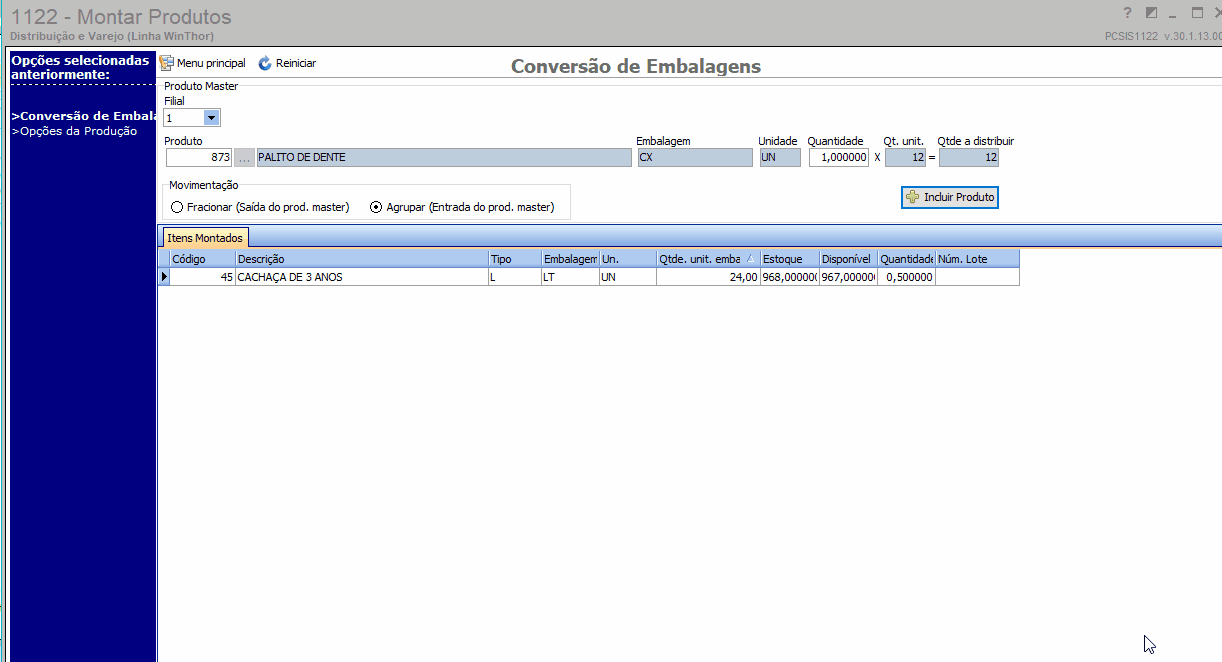Open Menu principal from toolbar
Screen dimensions: 1222x662
click(x=203, y=63)
